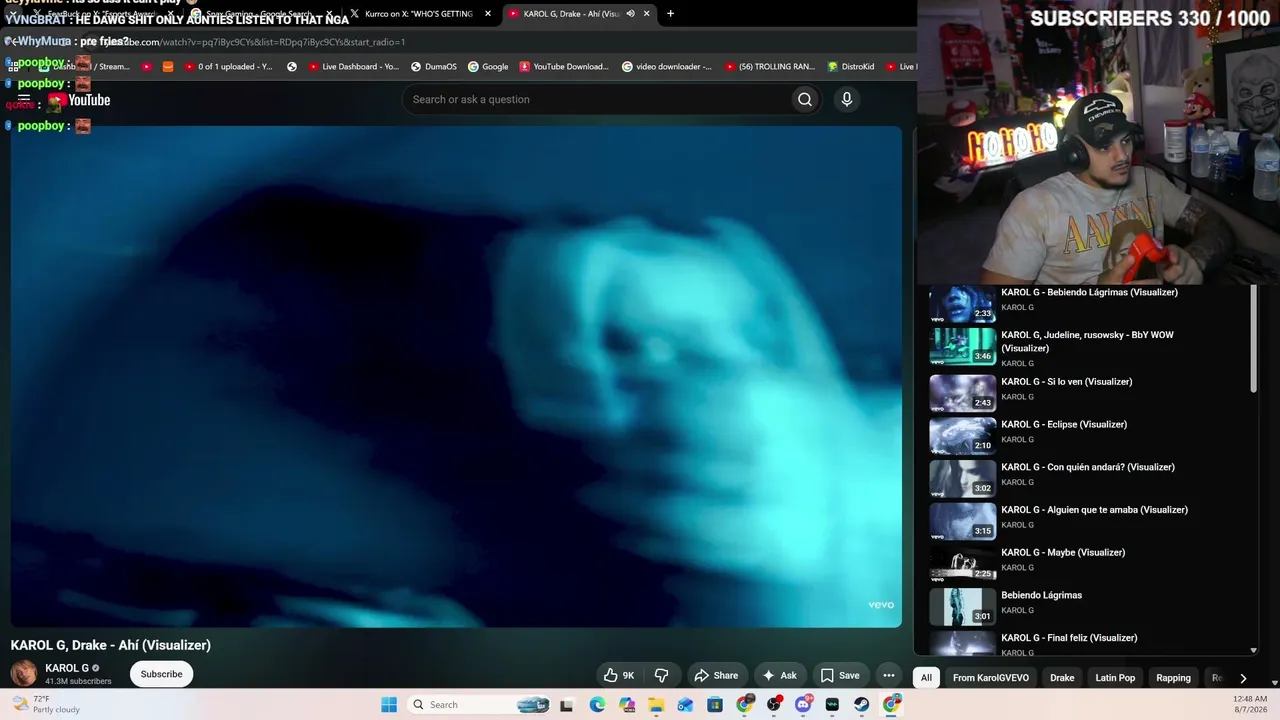Open Microsoft Edge from the taskbar
The width and height of the screenshot is (1280, 720).
(x=597, y=705)
